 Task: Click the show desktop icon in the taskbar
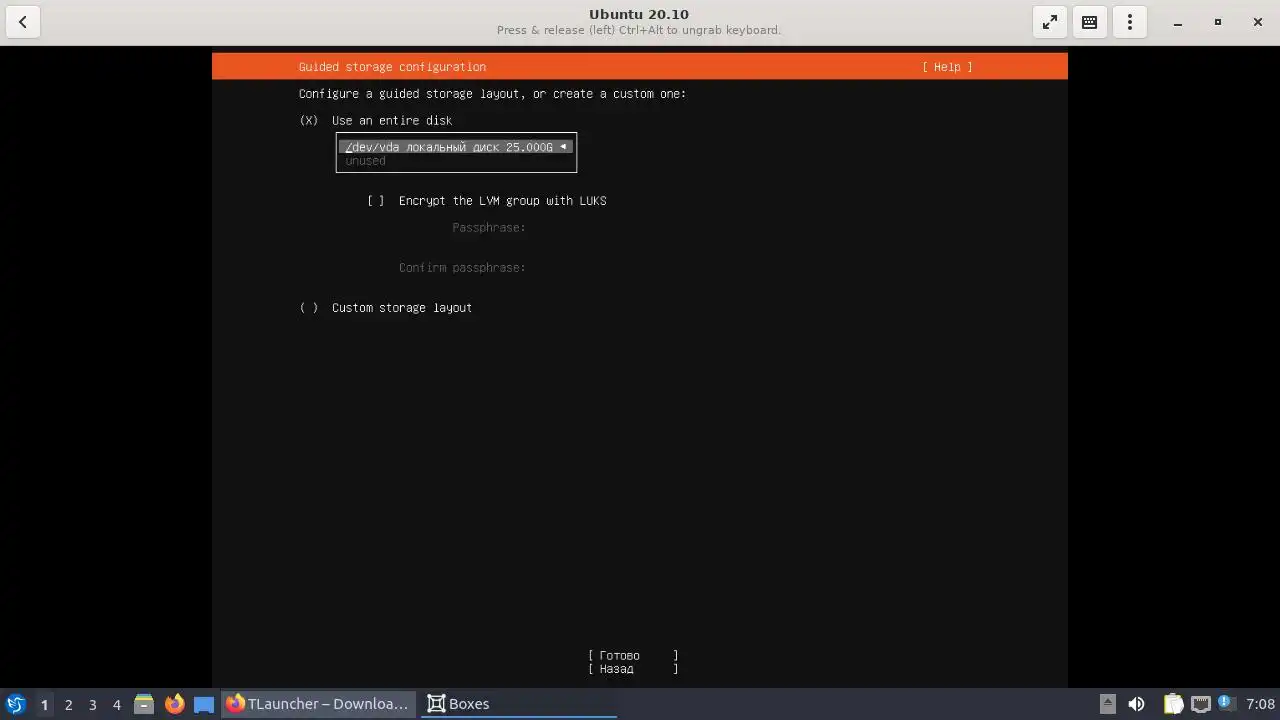[x=204, y=704]
